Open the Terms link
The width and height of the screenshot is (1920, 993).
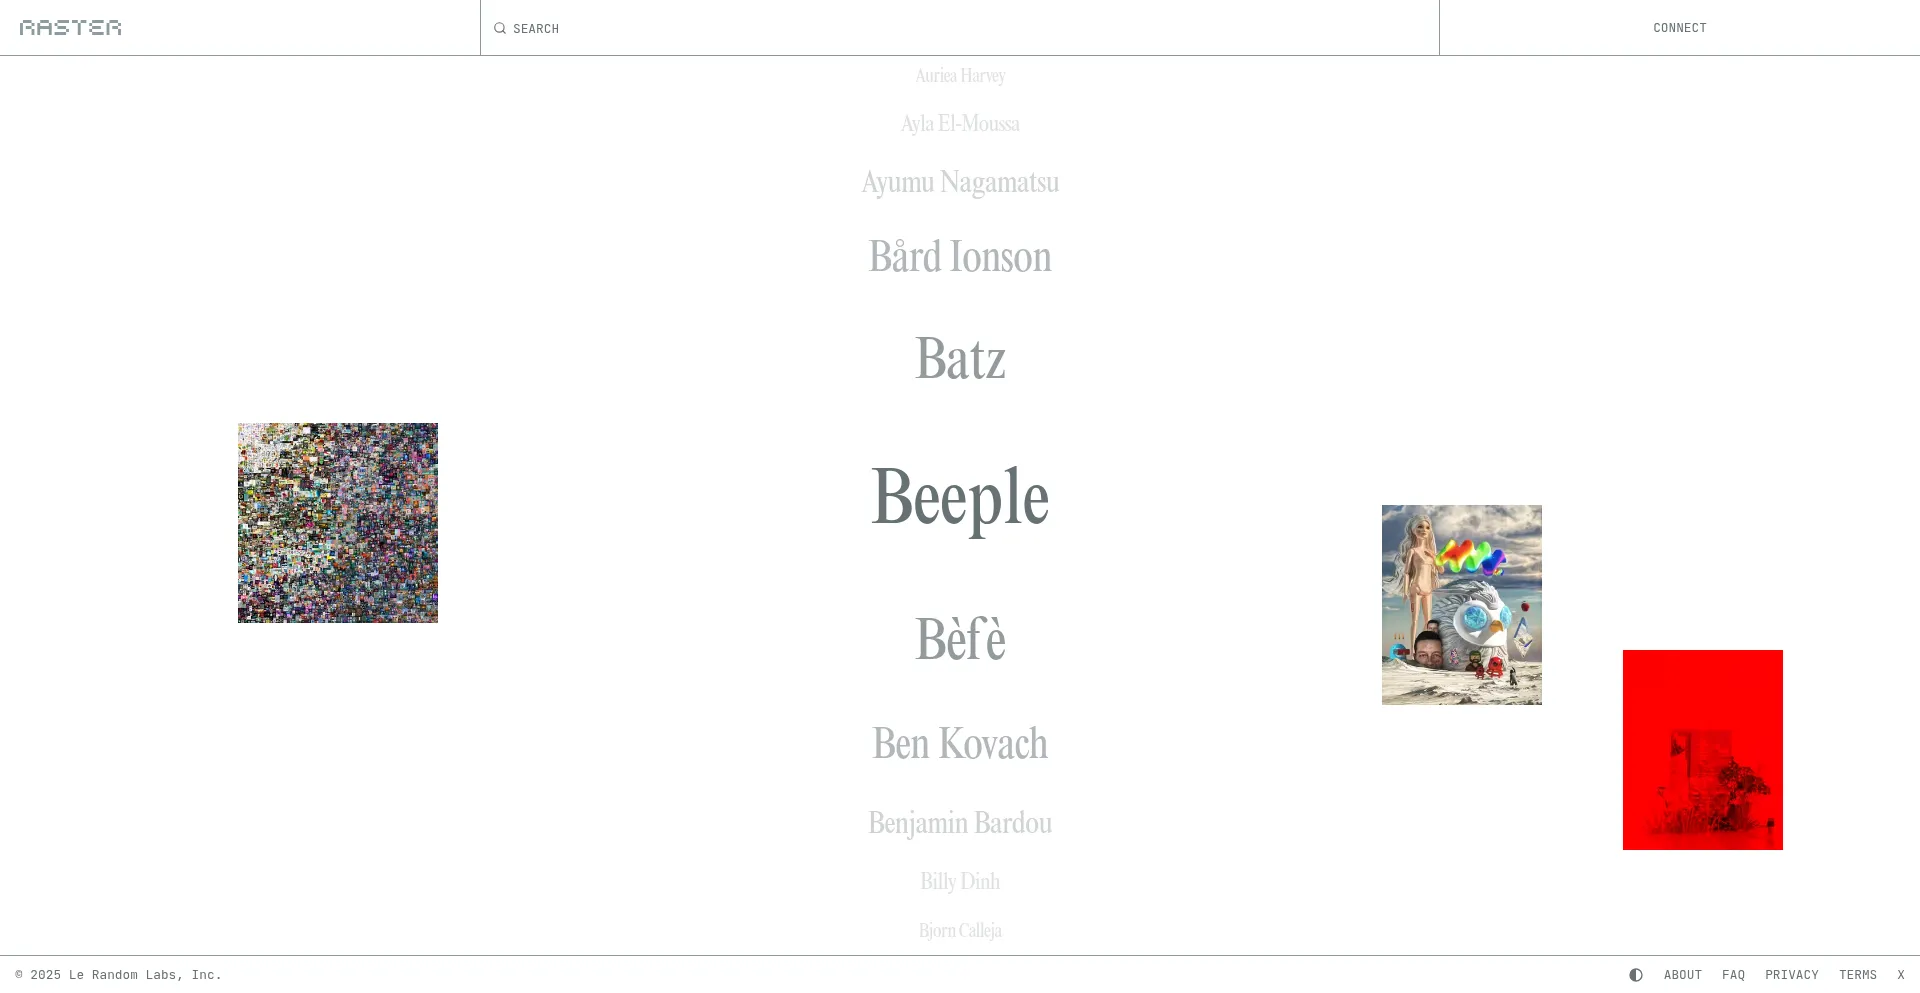[x=1857, y=975]
